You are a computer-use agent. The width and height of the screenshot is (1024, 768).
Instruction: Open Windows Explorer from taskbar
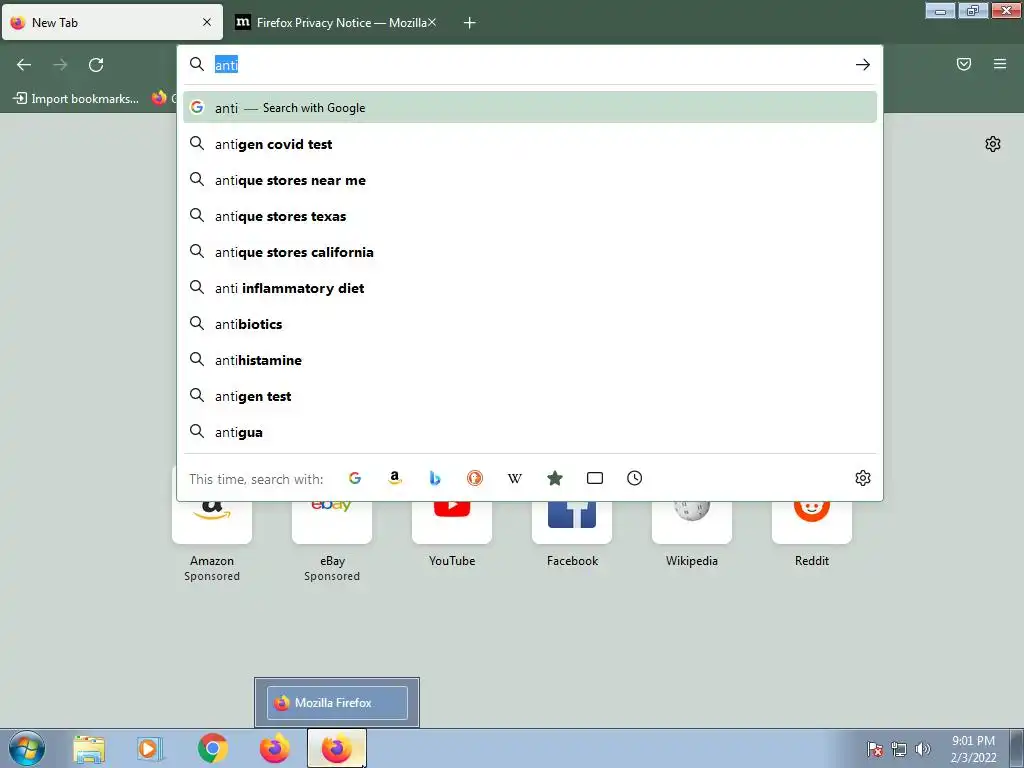tap(89, 748)
